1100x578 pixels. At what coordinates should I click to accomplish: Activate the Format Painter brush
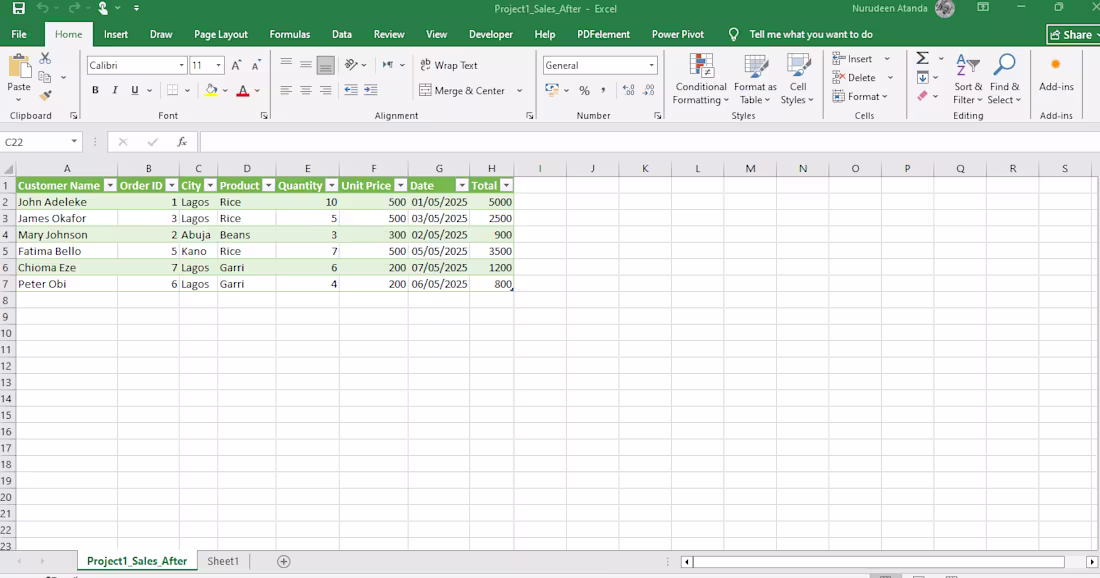pos(45,95)
